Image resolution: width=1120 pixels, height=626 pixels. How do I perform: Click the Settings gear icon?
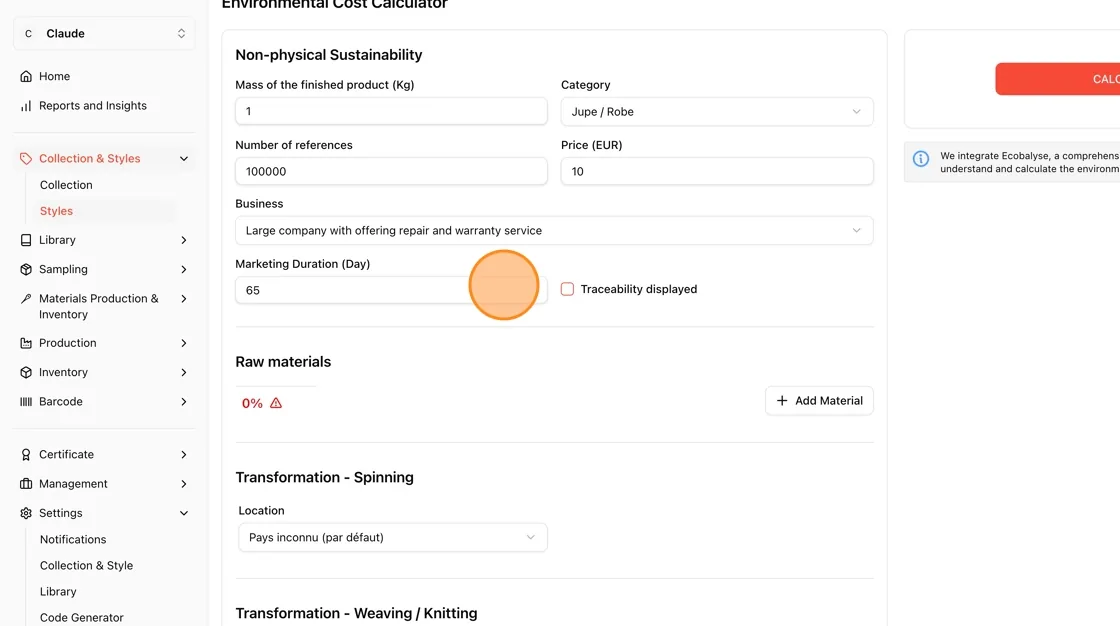point(26,513)
